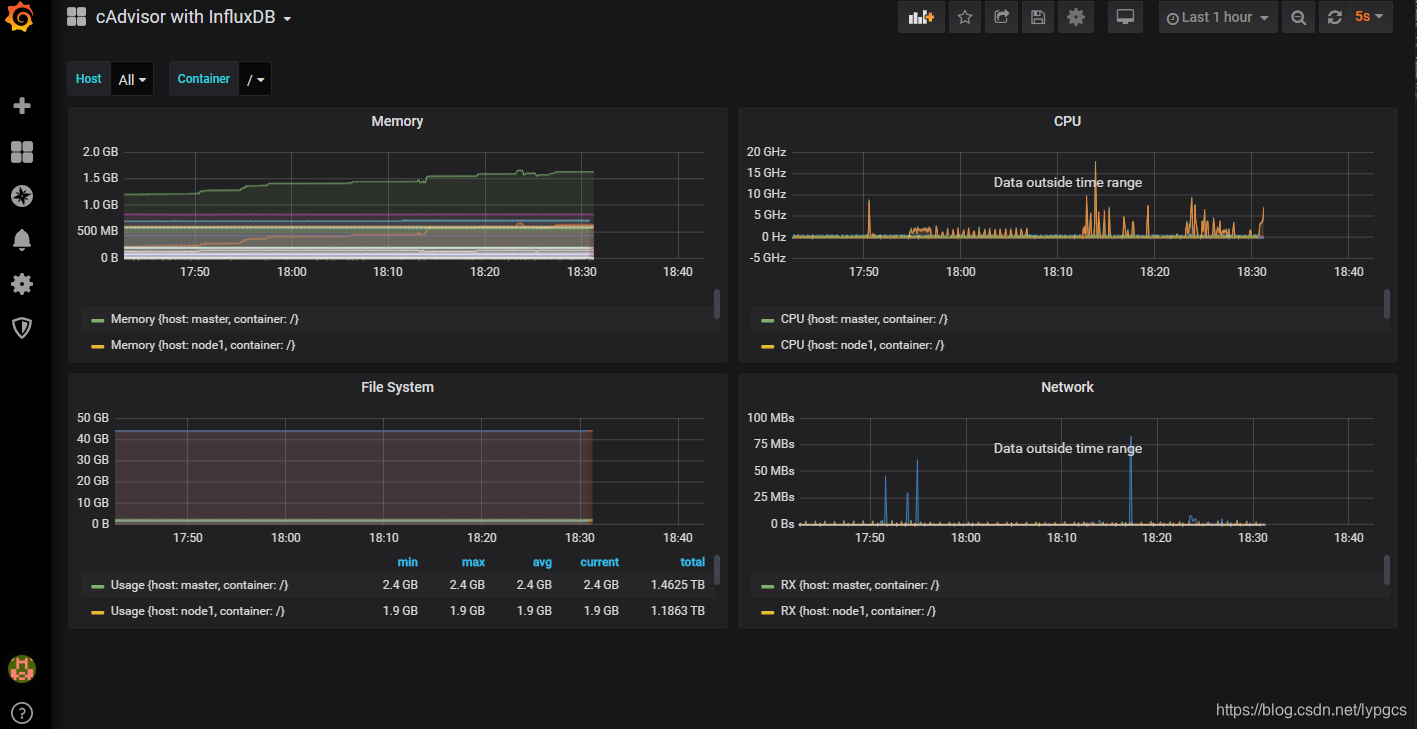Click the 1.4625 TB total value
The height and width of the screenshot is (729, 1417).
(x=678, y=585)
